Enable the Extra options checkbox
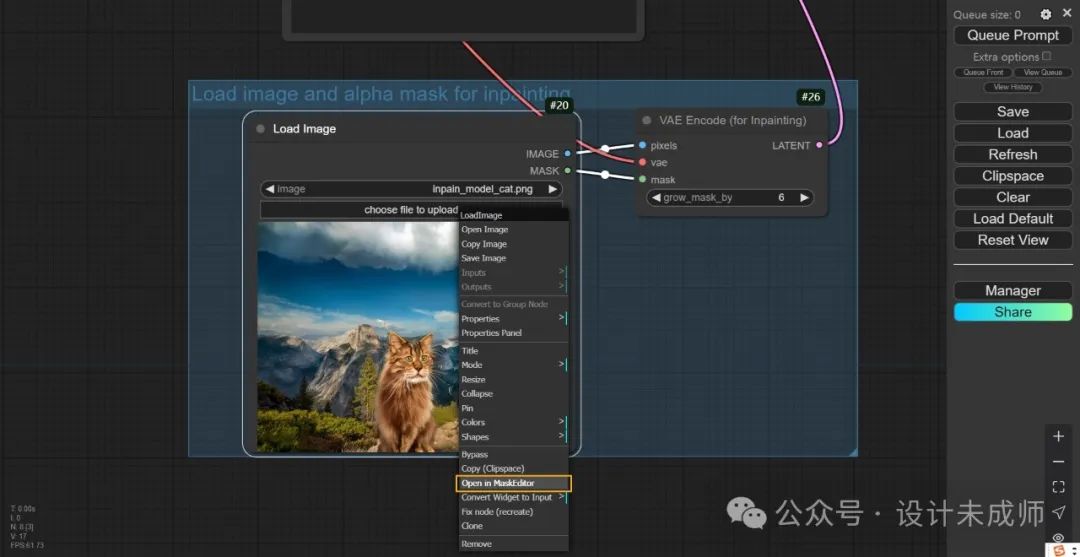 click(1047, 56)
